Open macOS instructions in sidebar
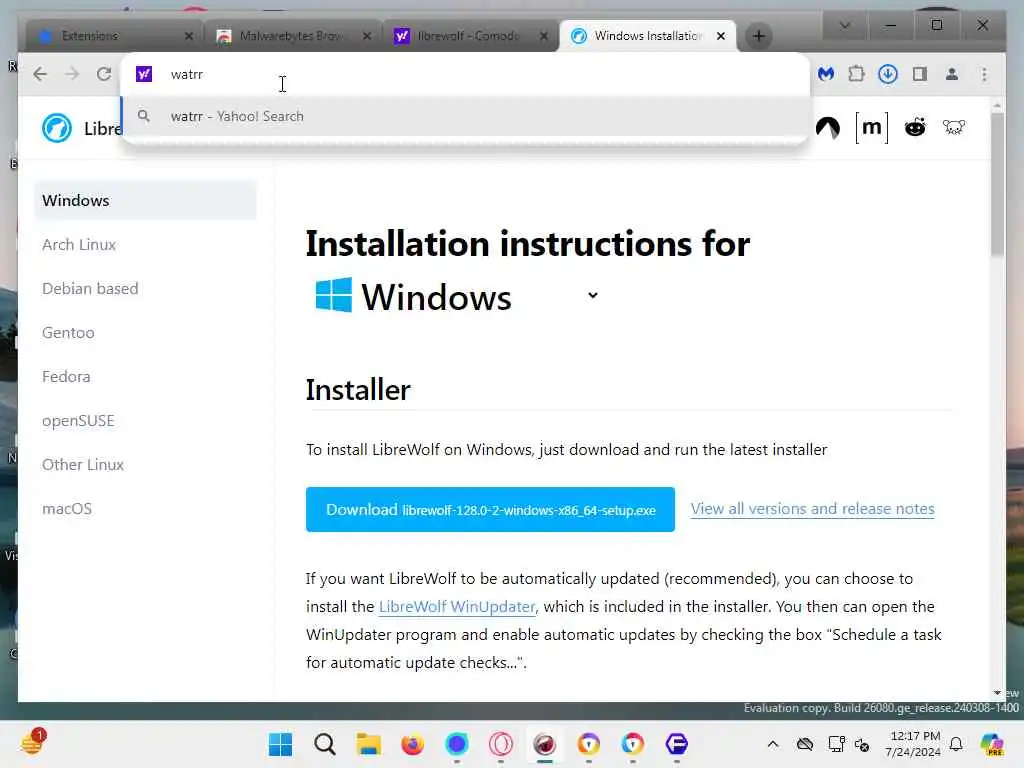 (67, 508)
